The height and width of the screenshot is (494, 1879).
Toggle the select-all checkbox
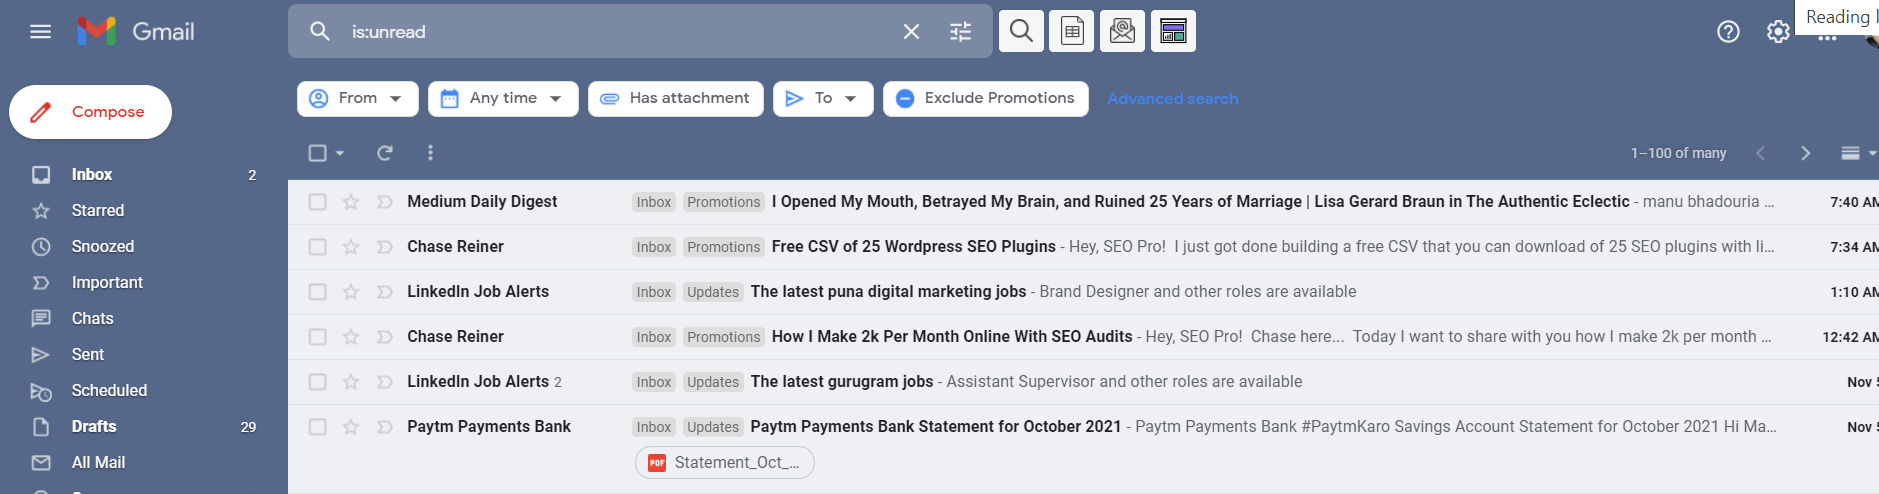click(318, 153)
